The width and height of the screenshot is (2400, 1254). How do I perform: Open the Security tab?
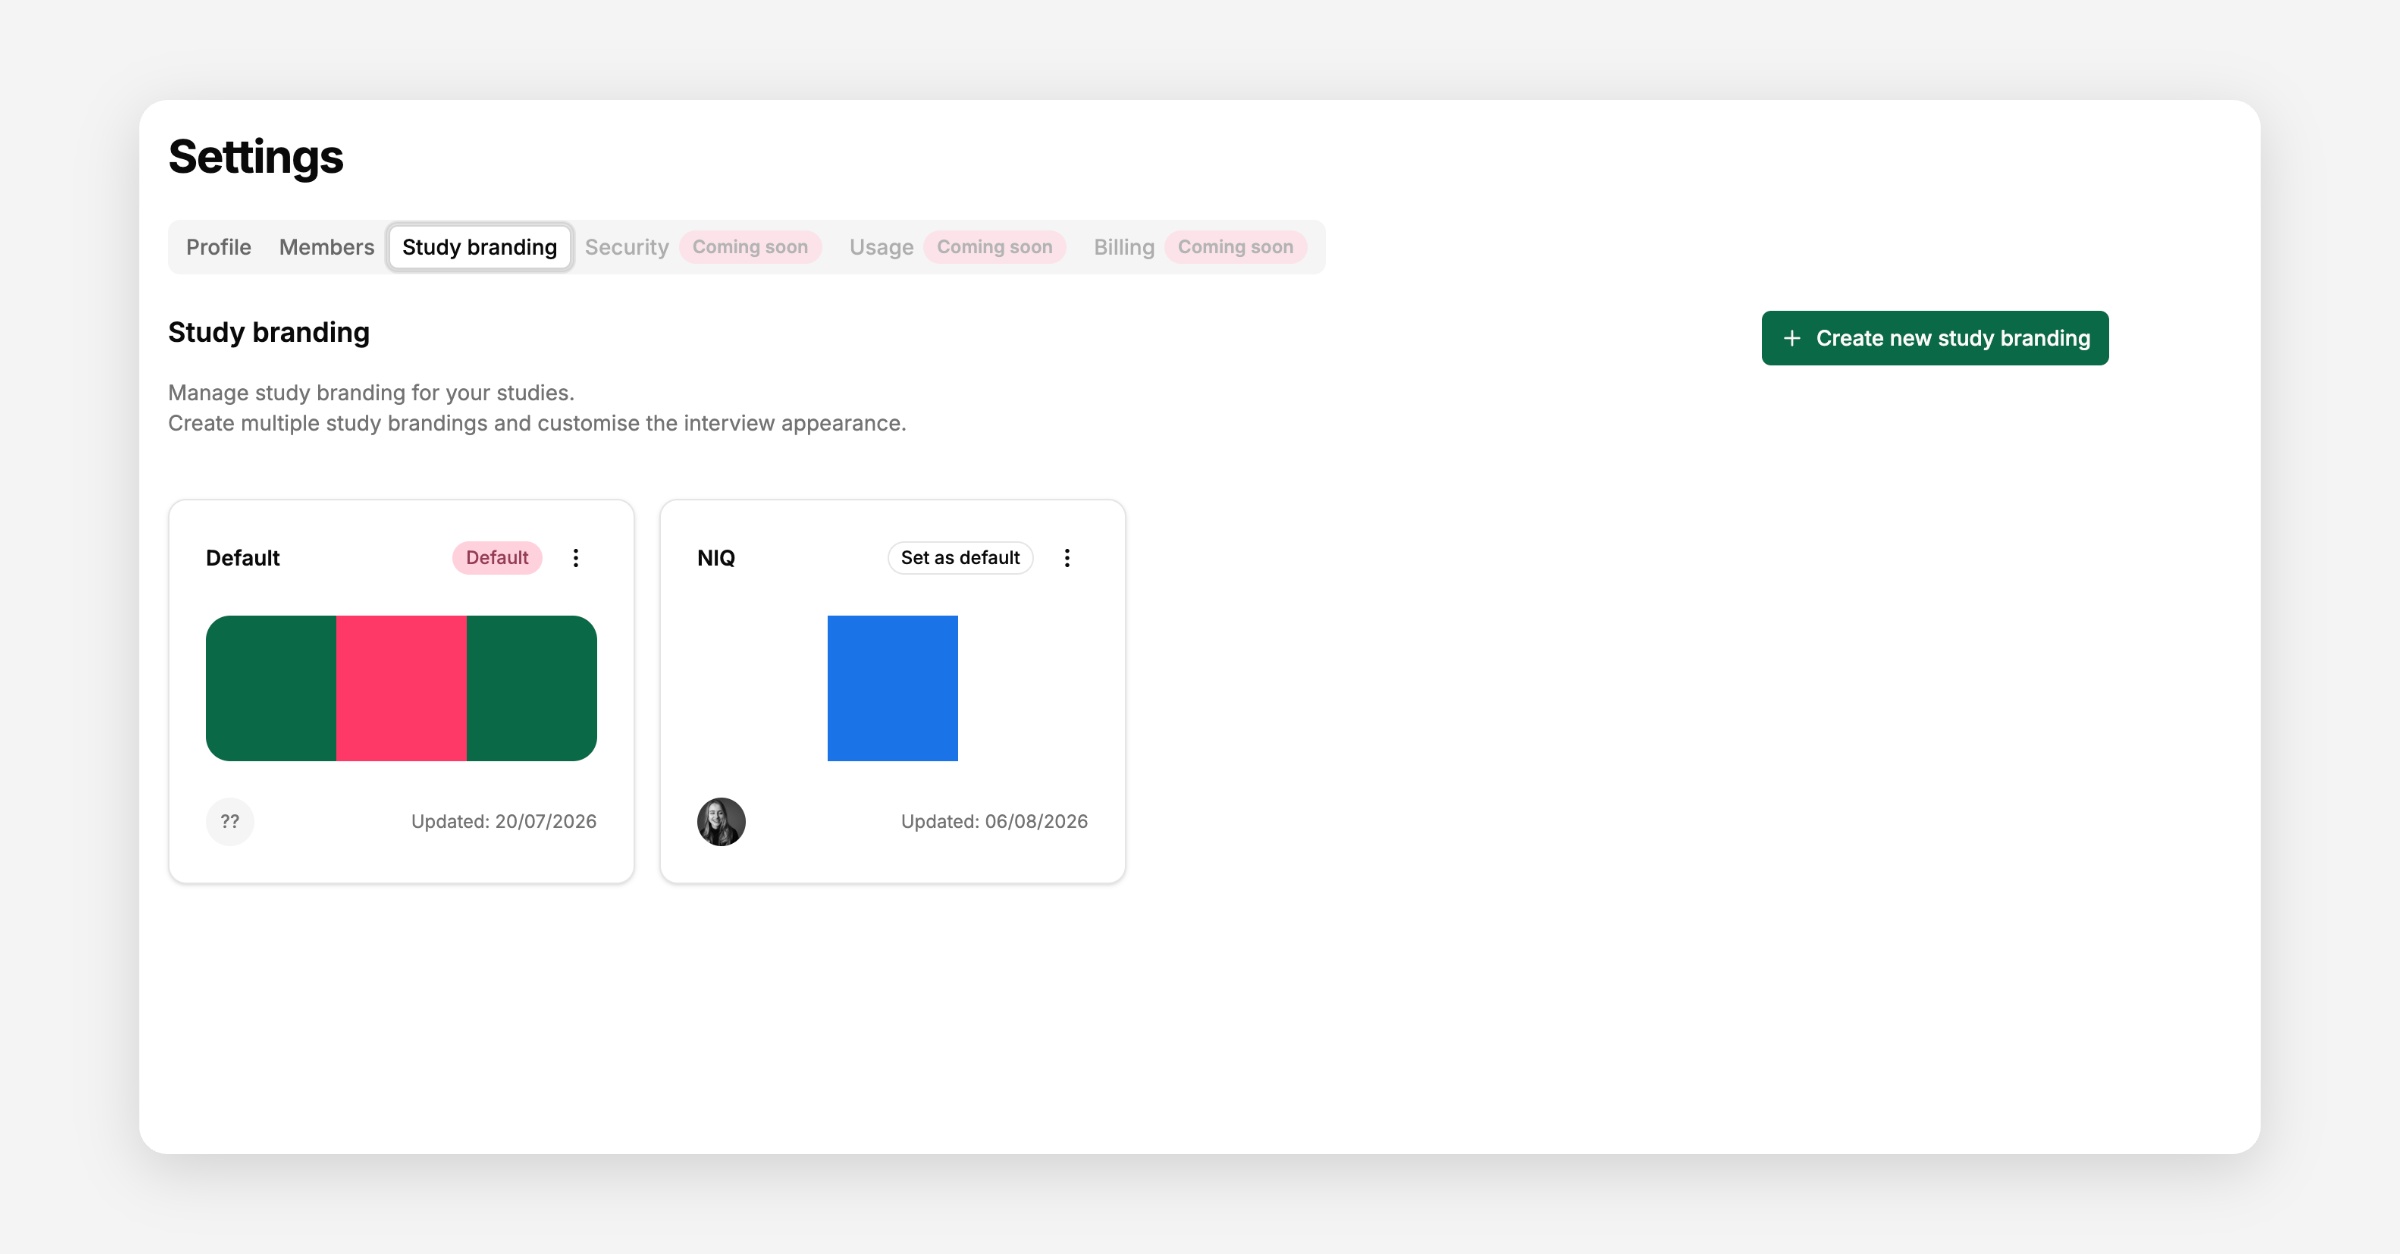click(x=627, y=247)
